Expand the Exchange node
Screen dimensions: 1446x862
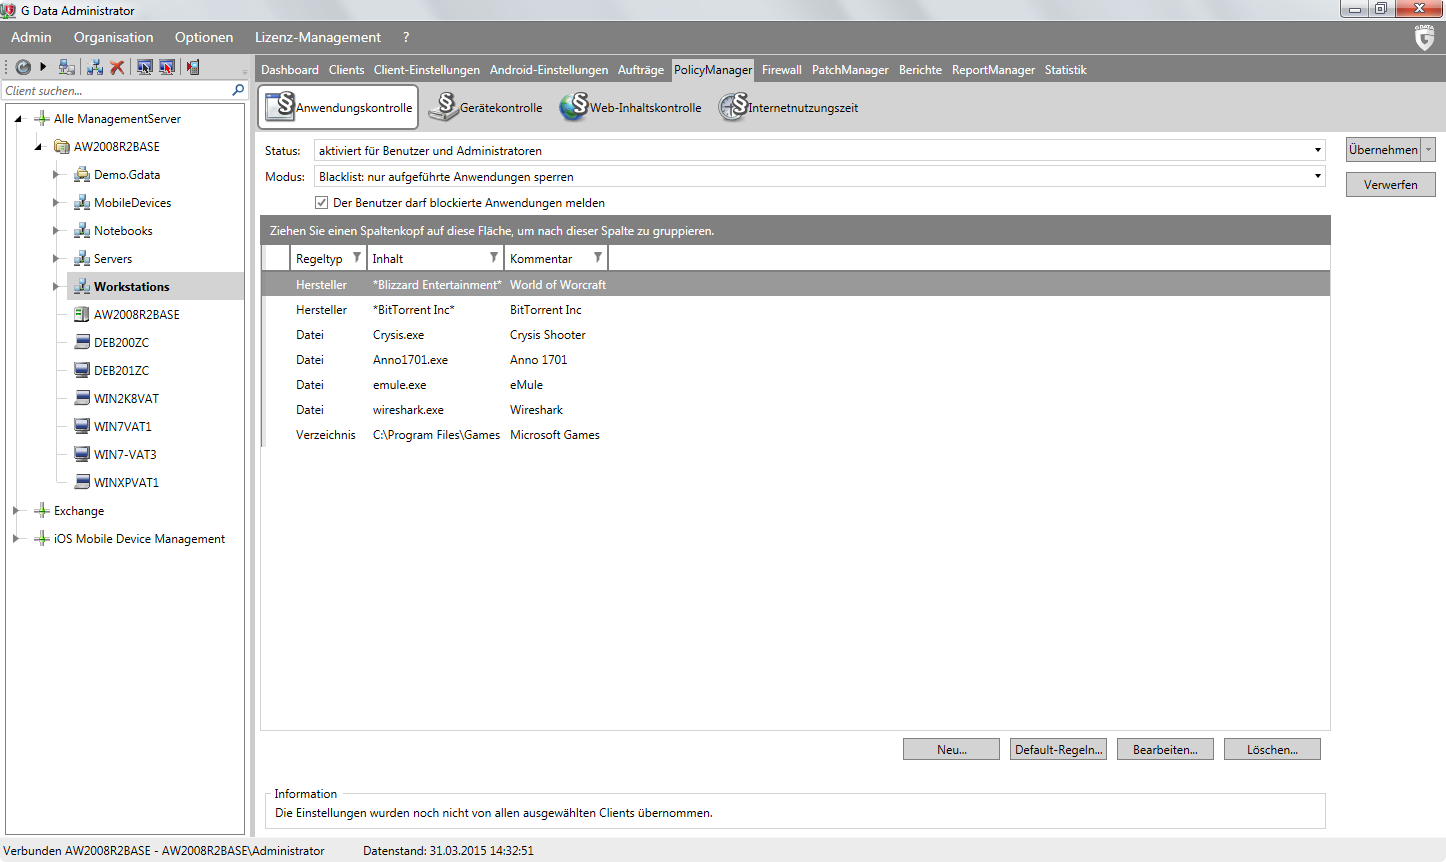[16, 510]
